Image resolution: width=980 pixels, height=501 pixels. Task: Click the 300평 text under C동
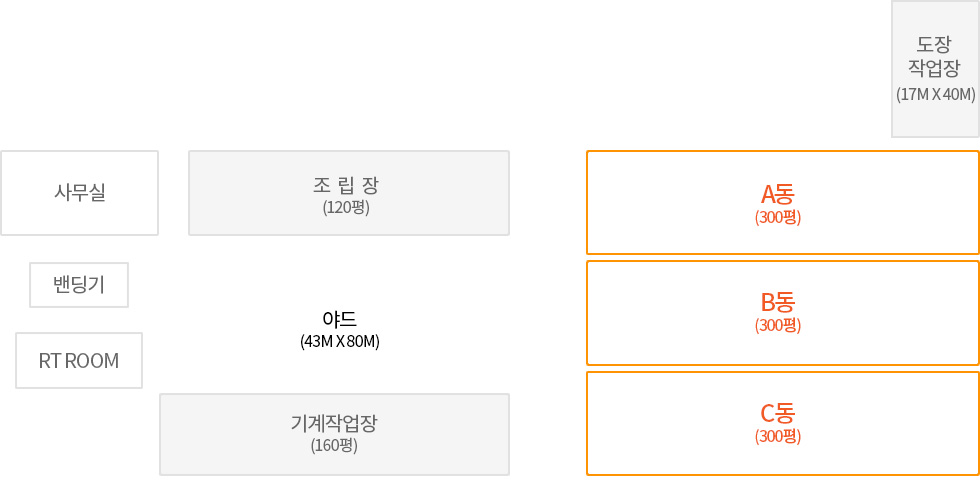click(778, 436)
